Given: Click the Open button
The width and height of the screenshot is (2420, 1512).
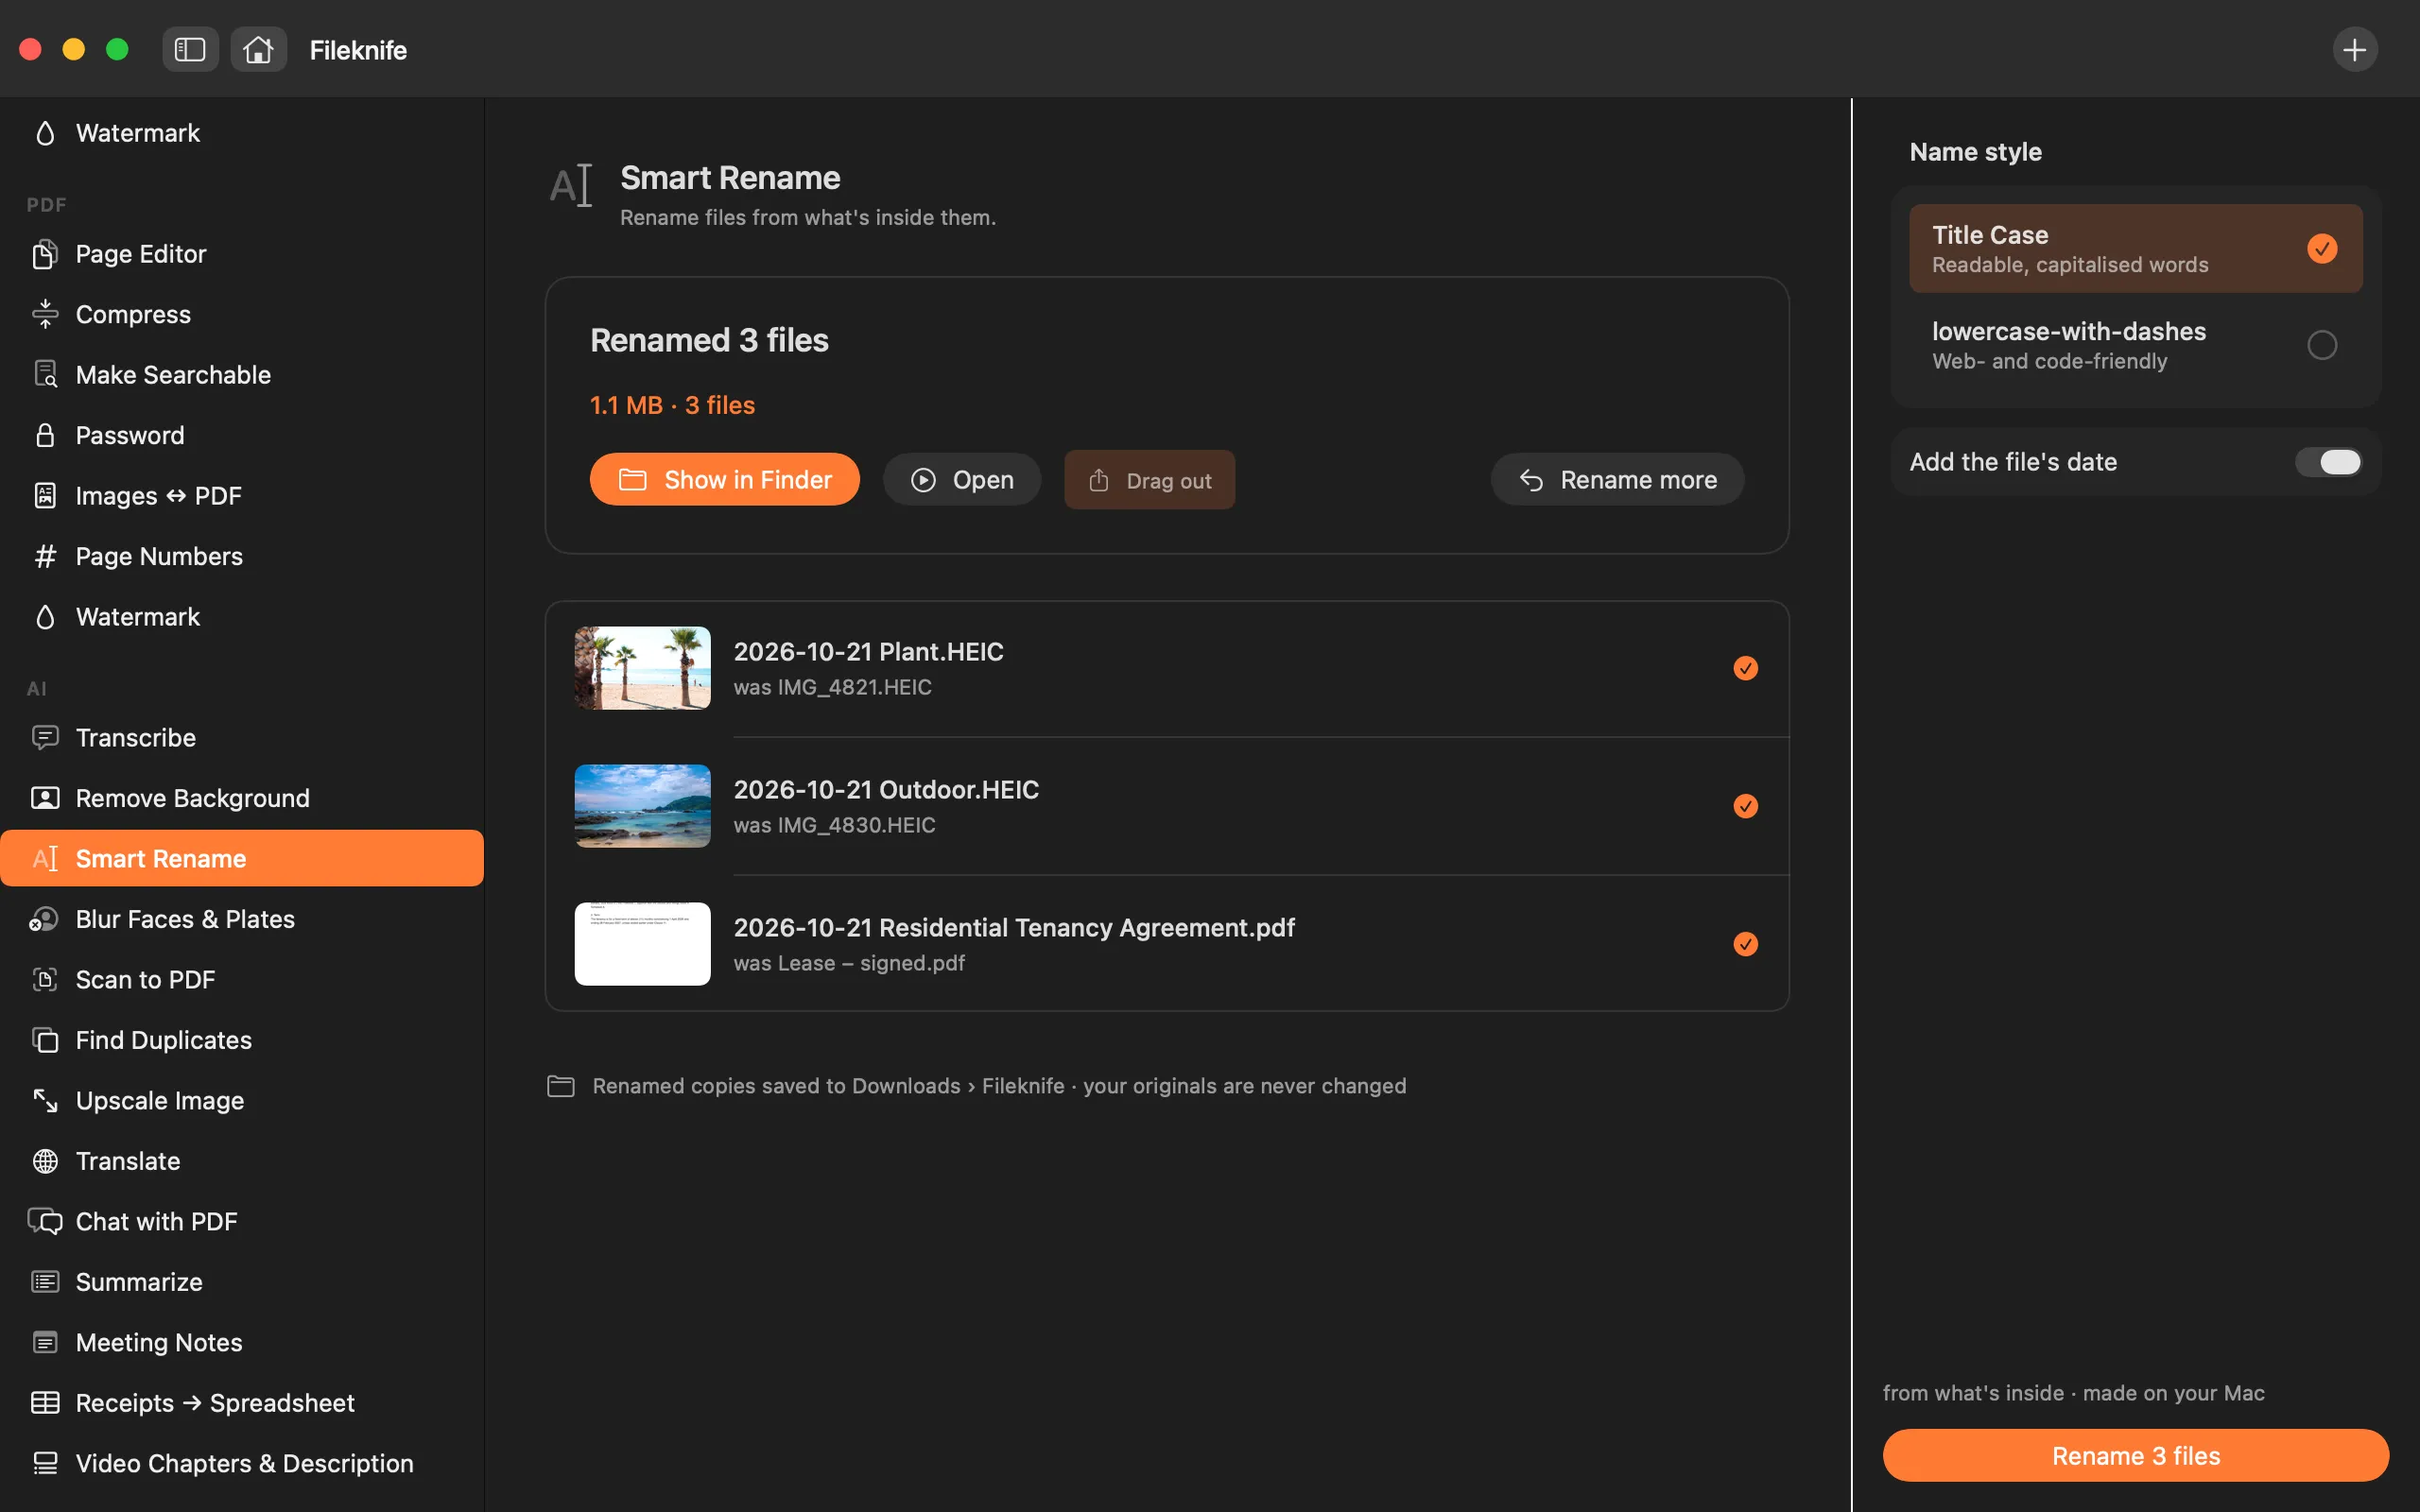Looking at the screenshot, I should (x=961, y=480).
